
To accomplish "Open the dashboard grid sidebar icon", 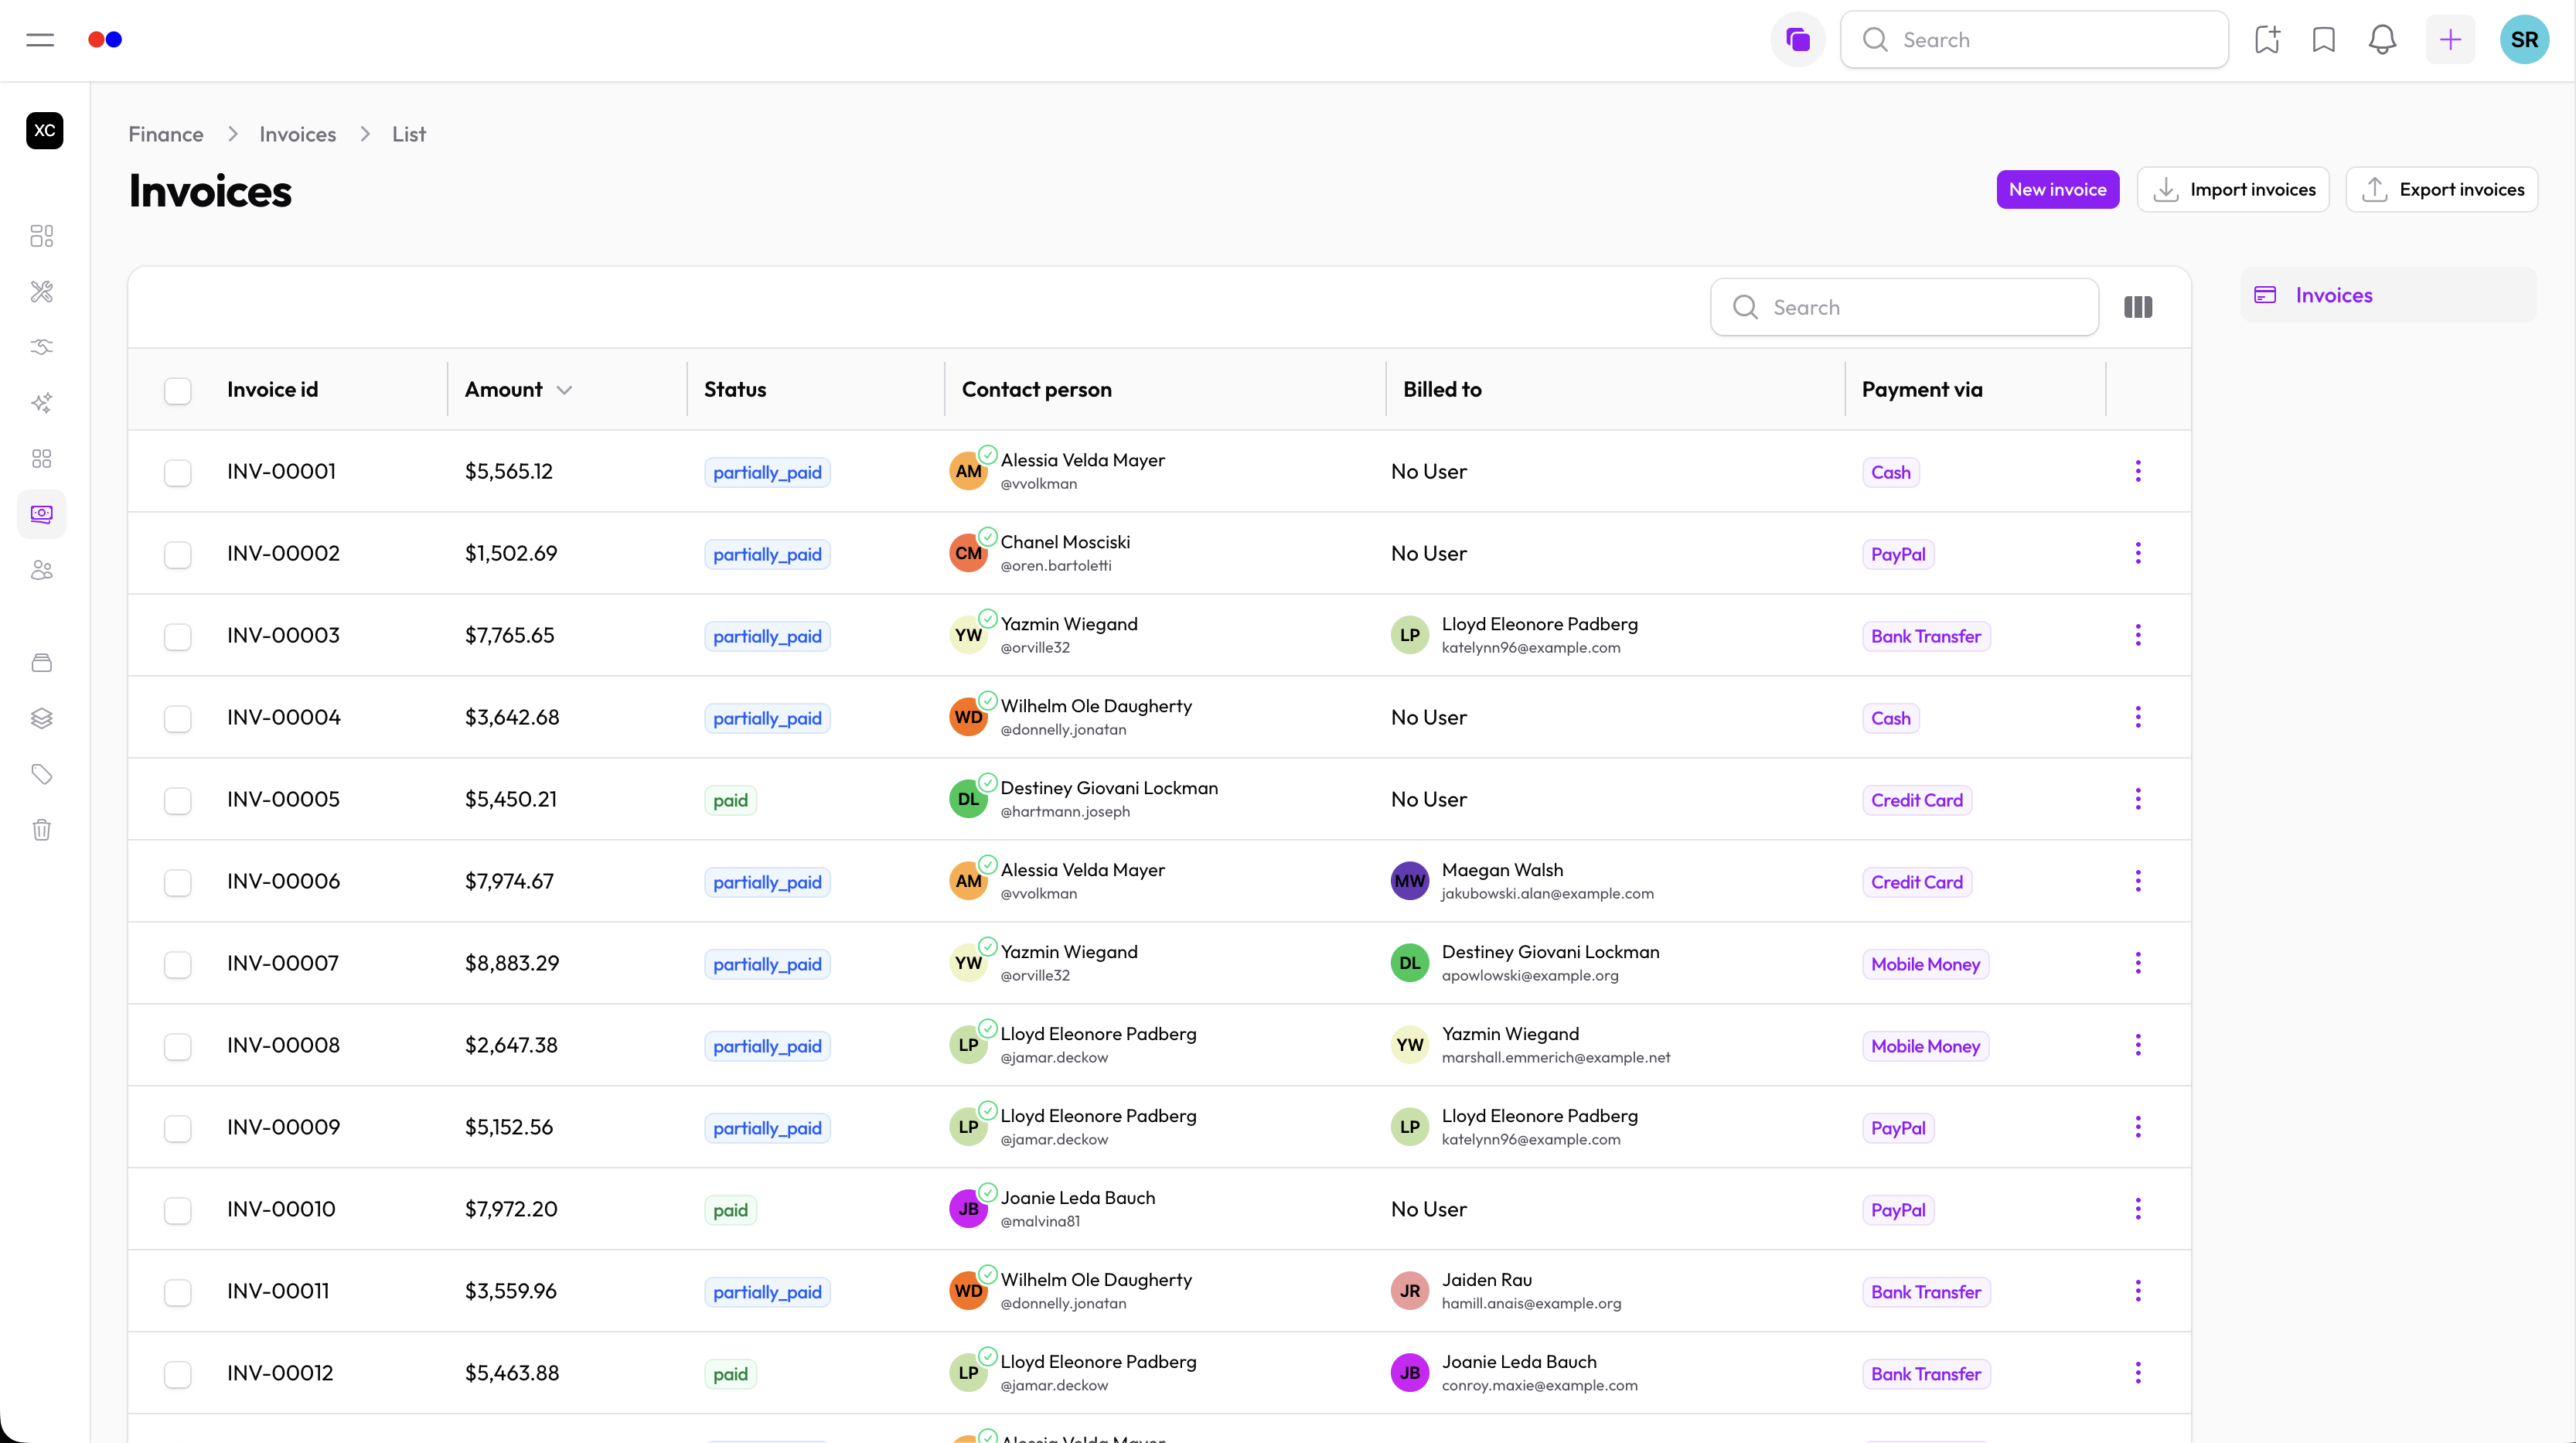I will 42,236.
